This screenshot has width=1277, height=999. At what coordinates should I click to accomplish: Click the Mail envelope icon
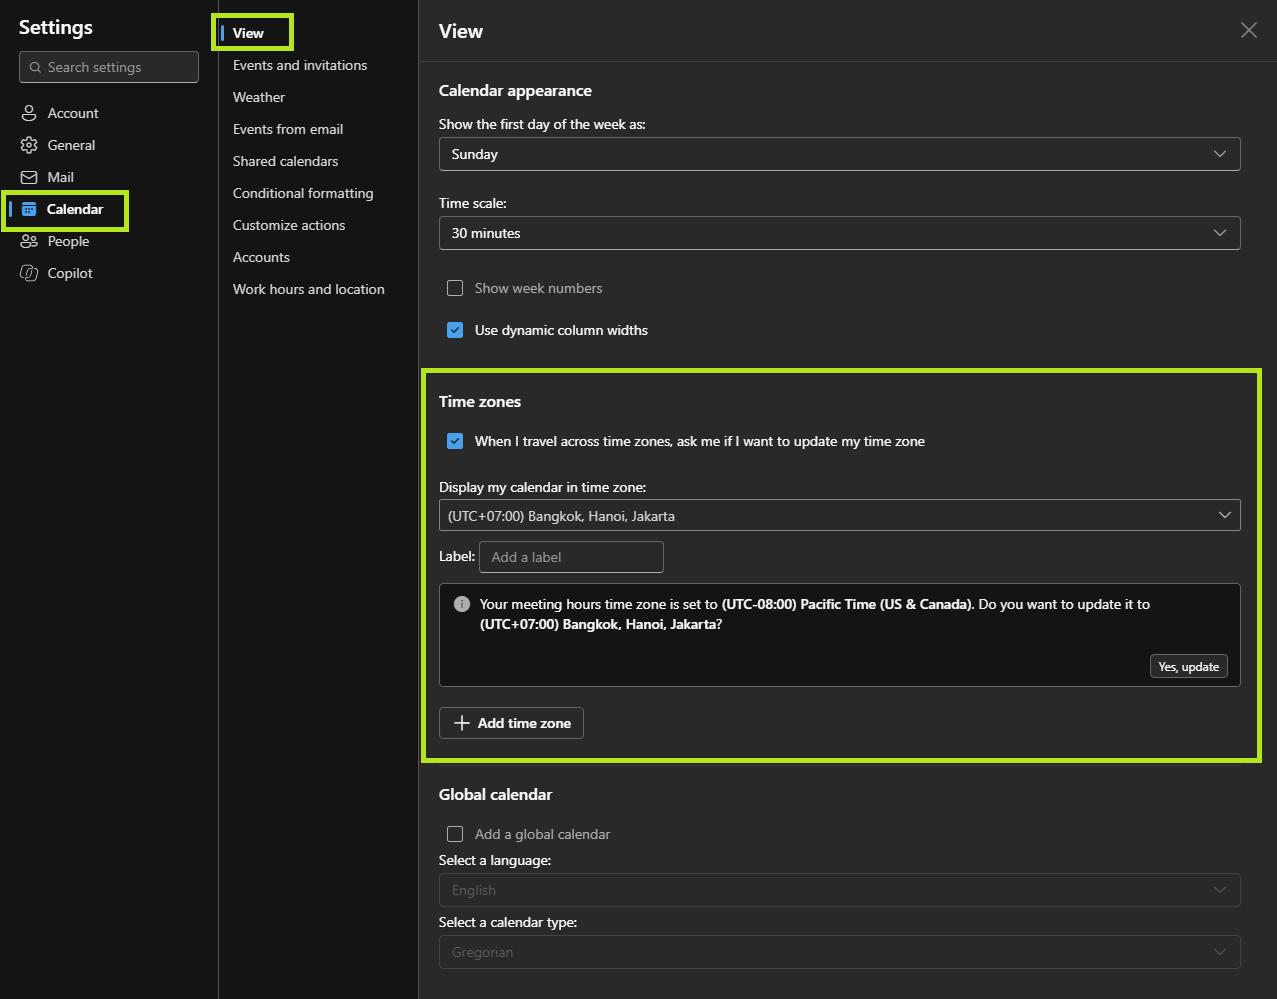tap(29, 177)
